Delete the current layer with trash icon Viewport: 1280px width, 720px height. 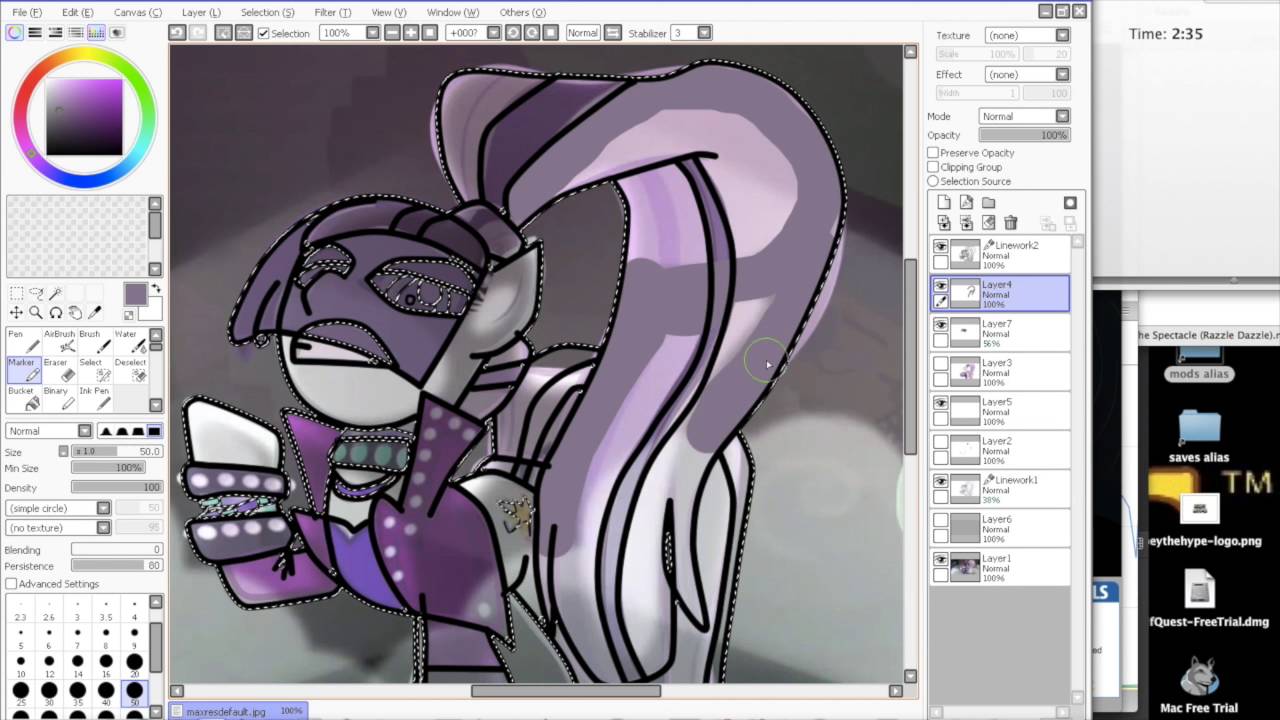(x=1010, y=223)
